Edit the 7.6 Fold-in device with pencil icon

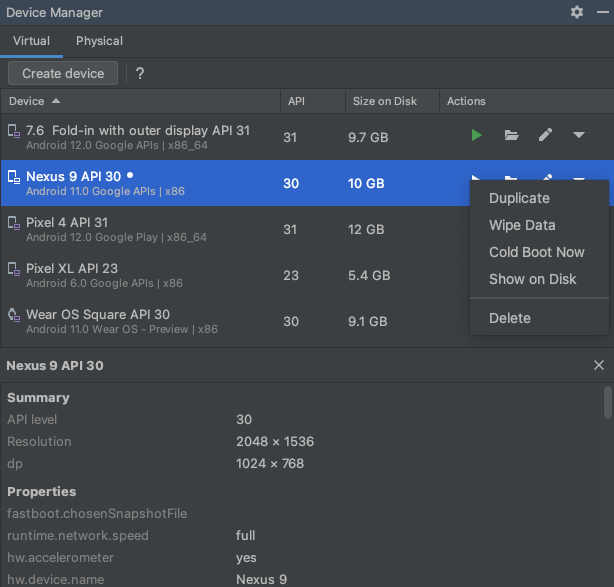coord(545,135)
